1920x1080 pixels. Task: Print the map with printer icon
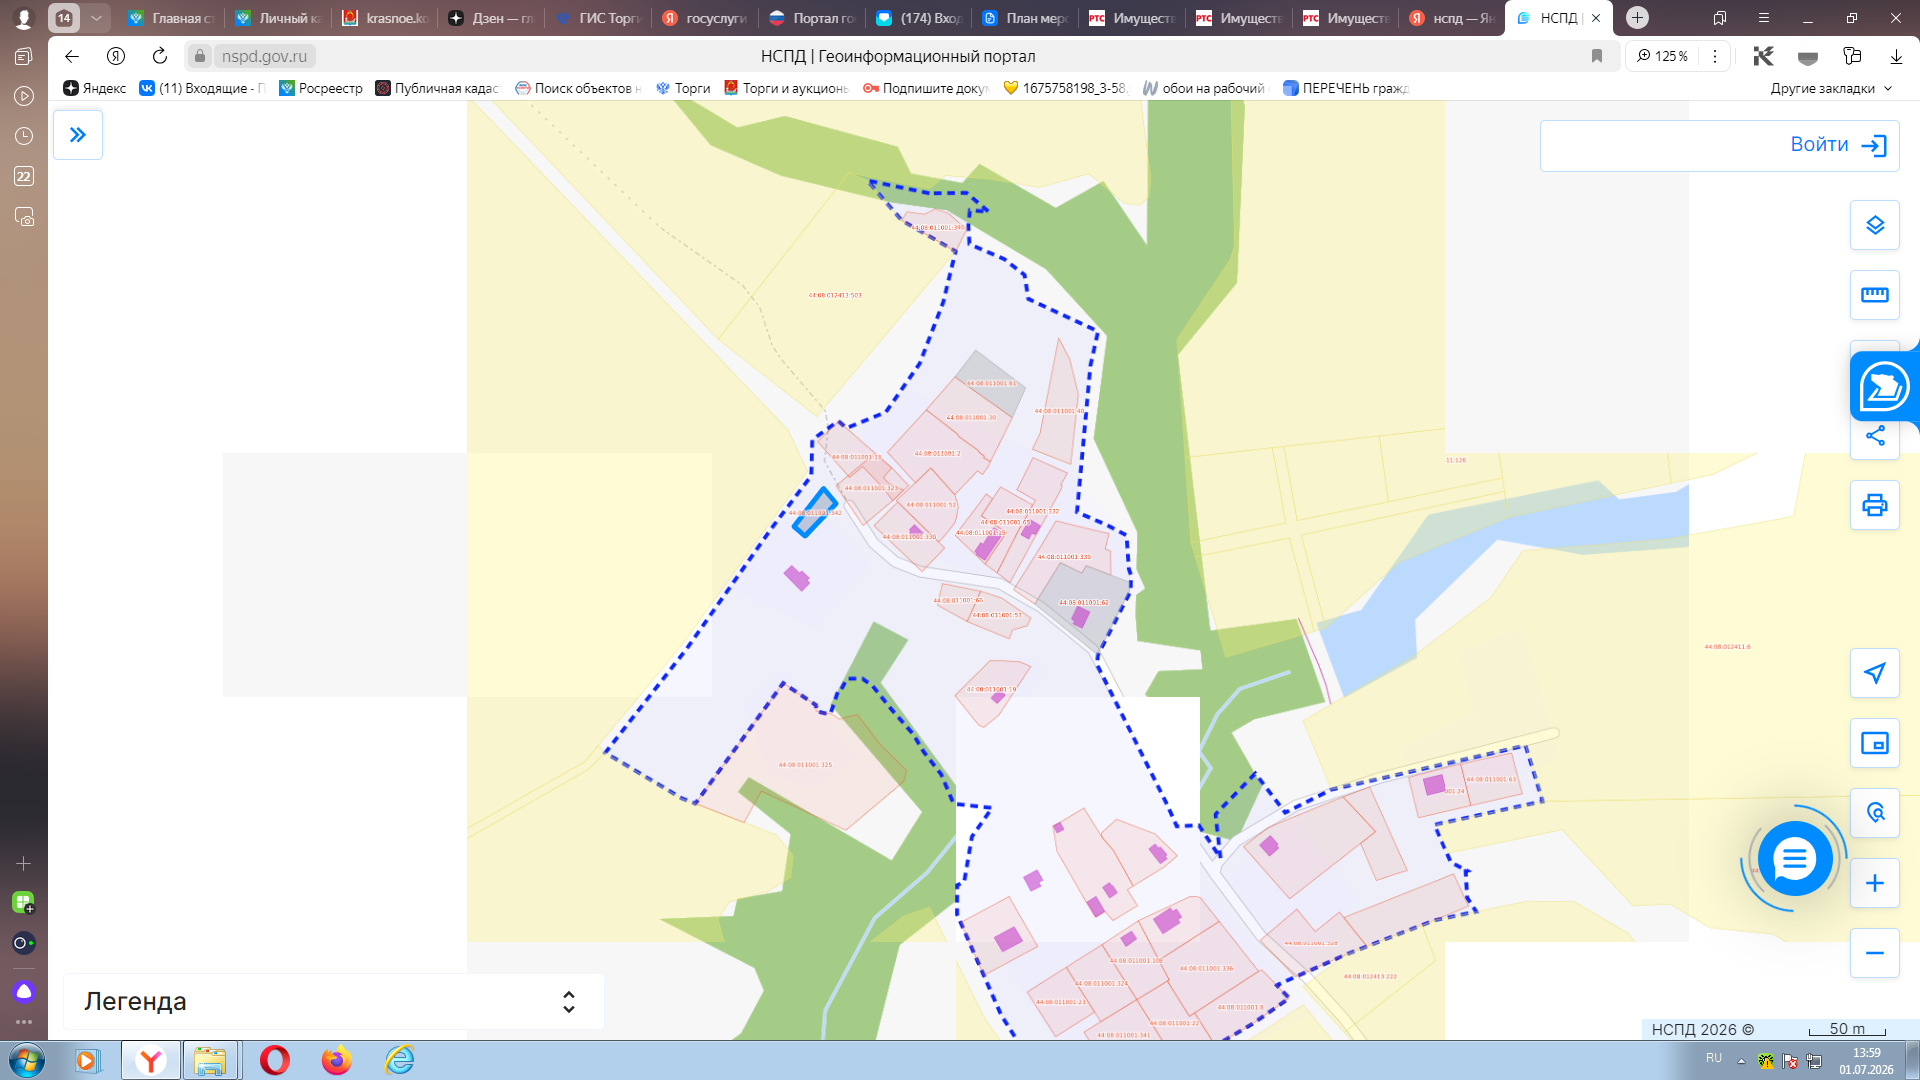coord(1874,505)
